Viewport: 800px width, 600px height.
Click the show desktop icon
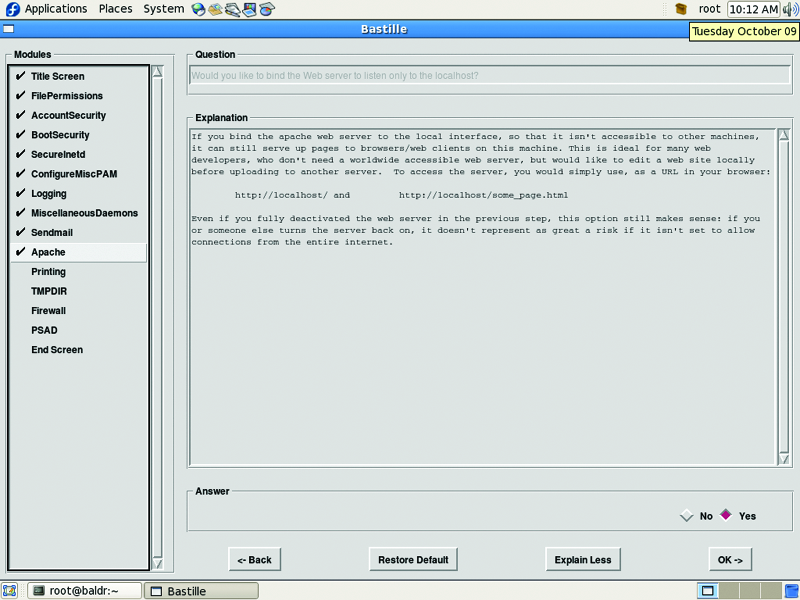point(10,591)
